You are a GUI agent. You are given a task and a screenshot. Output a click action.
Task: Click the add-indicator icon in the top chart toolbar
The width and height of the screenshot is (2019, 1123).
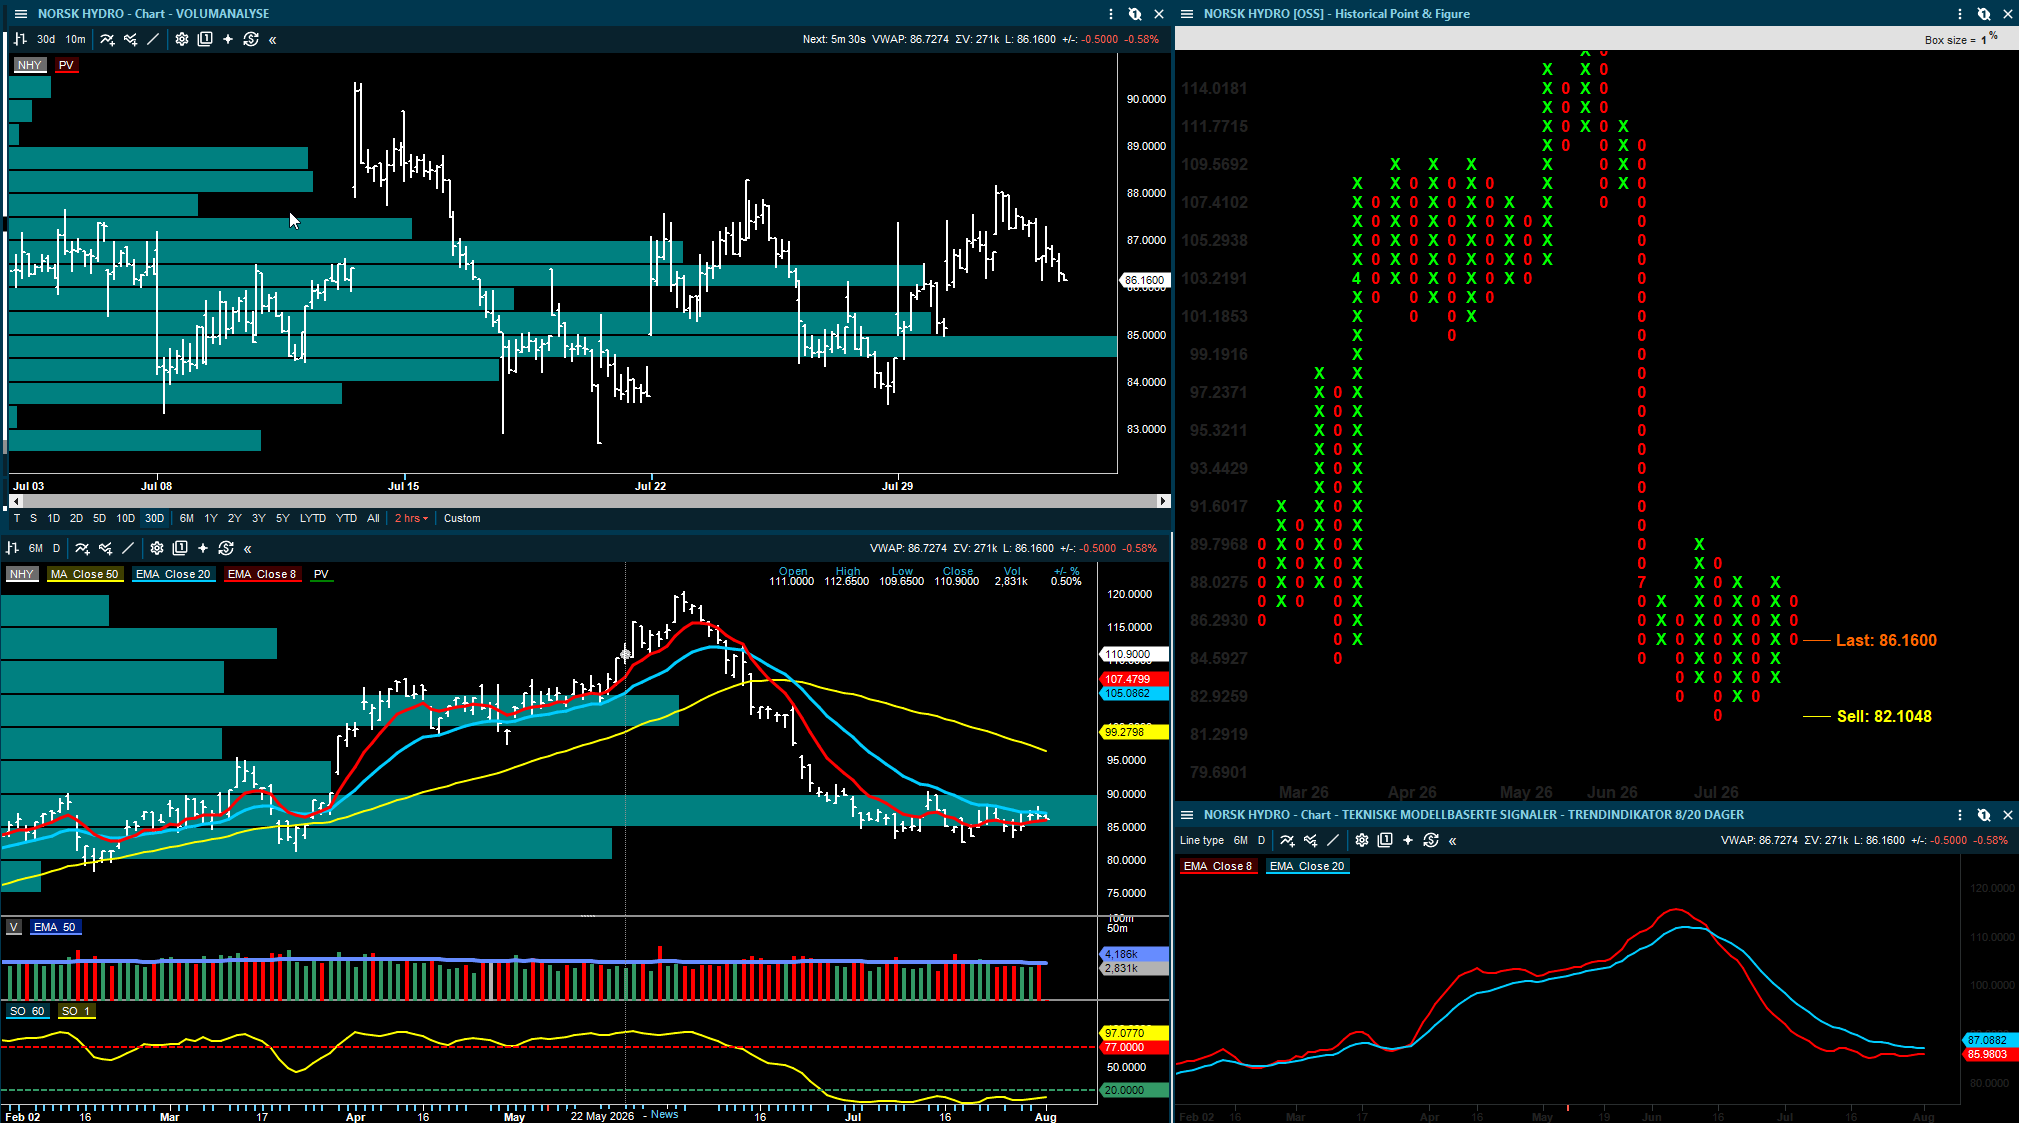(x=107, y=39)
